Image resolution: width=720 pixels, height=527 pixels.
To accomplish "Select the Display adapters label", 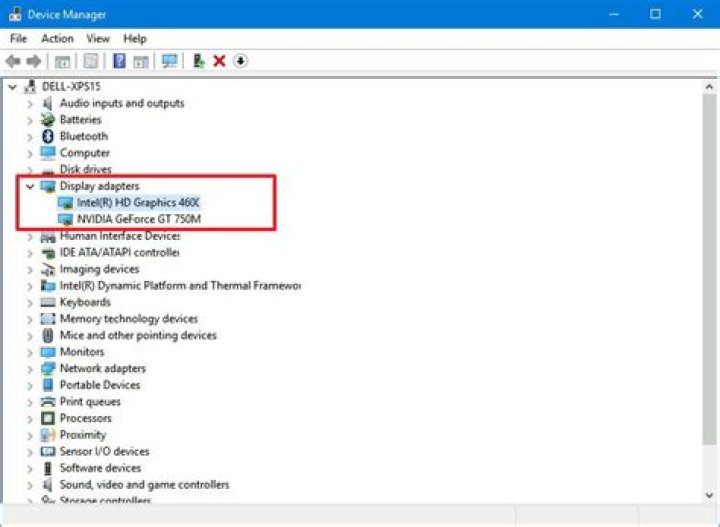I will 100,186.
